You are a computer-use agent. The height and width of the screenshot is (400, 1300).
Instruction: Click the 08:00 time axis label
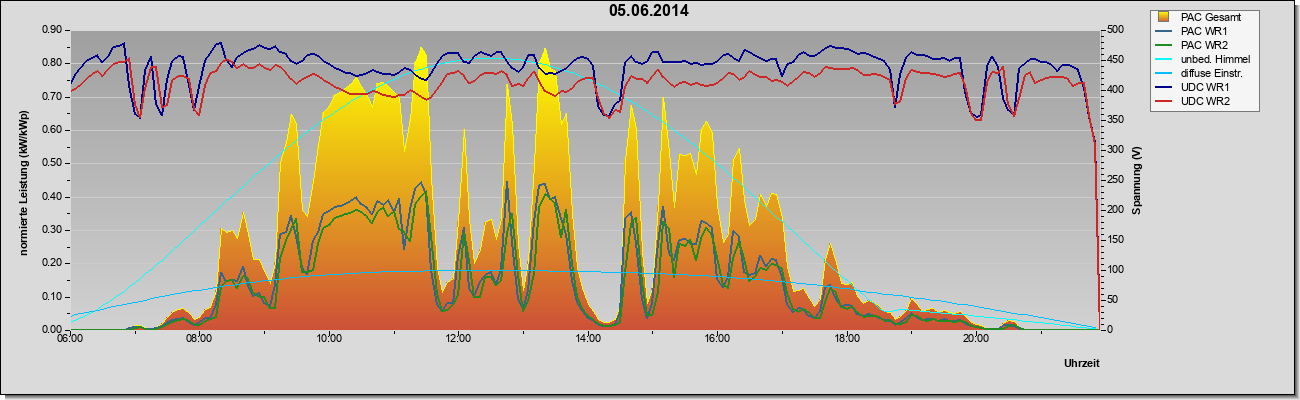[199, 338]
